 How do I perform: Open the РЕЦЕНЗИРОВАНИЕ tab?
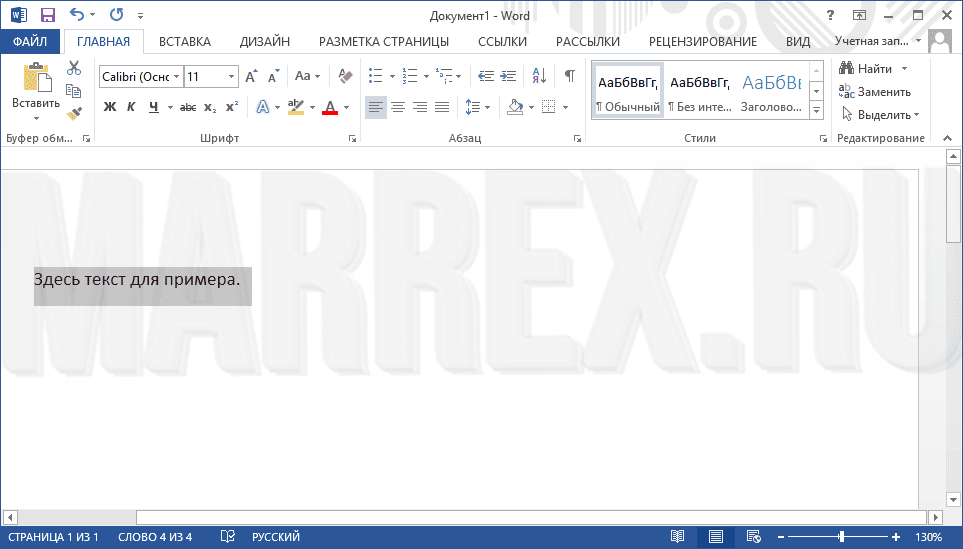[703, 42]
